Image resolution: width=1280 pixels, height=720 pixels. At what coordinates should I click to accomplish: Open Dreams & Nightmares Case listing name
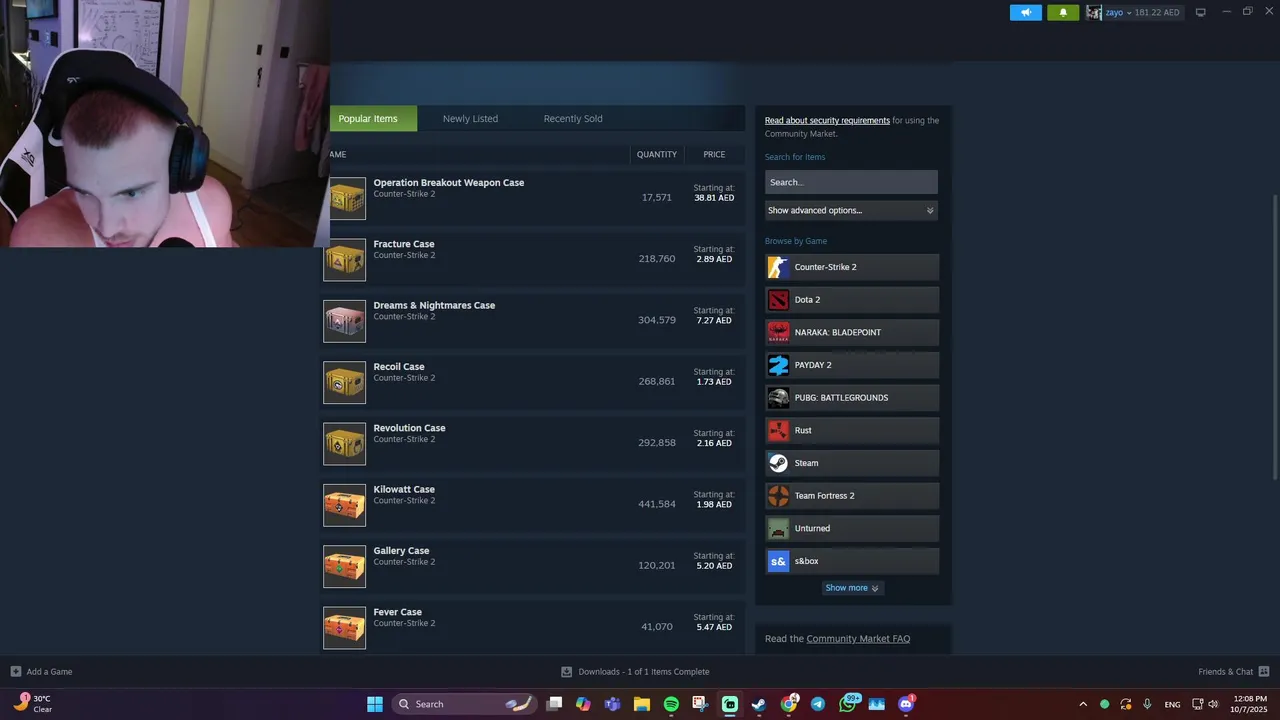[x=434, y=305]
